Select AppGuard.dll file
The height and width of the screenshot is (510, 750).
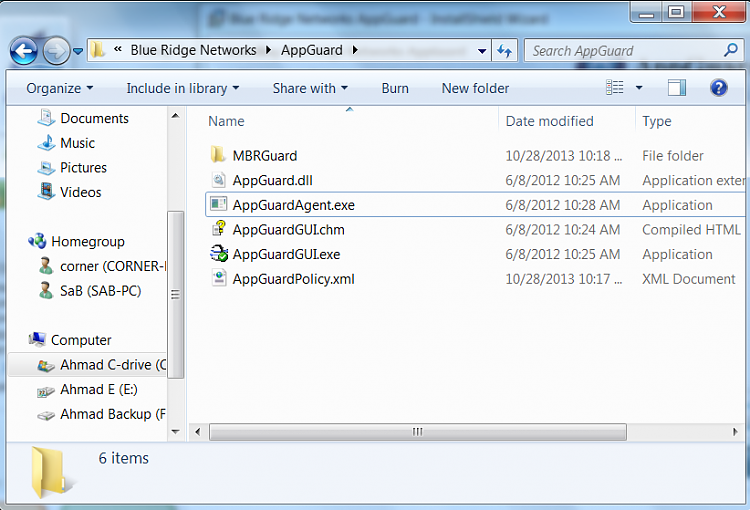point(272,180)
